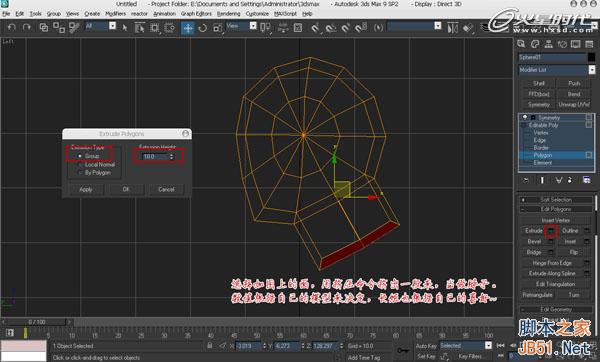This screenshot has width=600, height=362.
Task: Click the Bind to Space Warp icon
Action: (74, 28)
